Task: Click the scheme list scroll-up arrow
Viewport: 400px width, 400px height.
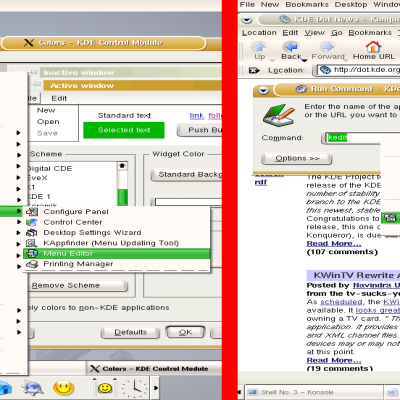Action: (x=122, y=165)
